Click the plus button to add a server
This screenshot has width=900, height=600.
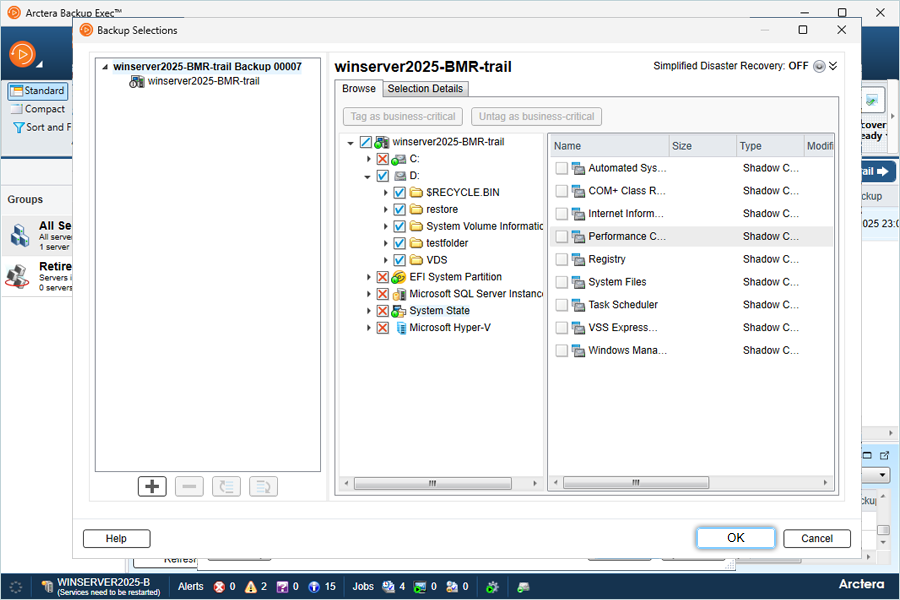[152, 486]
